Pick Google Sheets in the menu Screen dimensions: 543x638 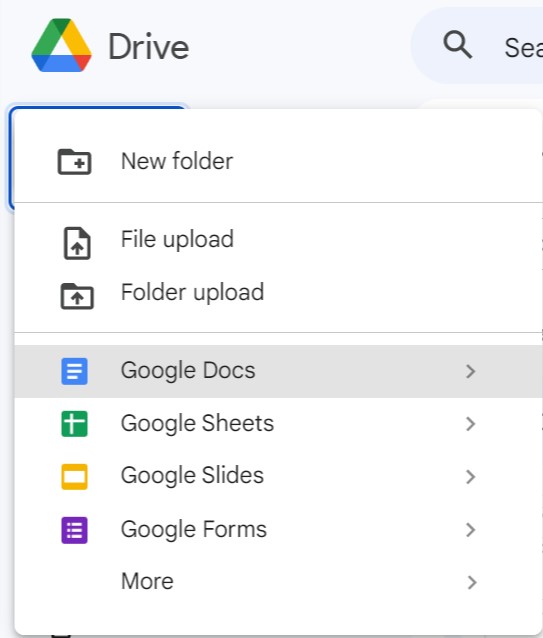(279, 424)
